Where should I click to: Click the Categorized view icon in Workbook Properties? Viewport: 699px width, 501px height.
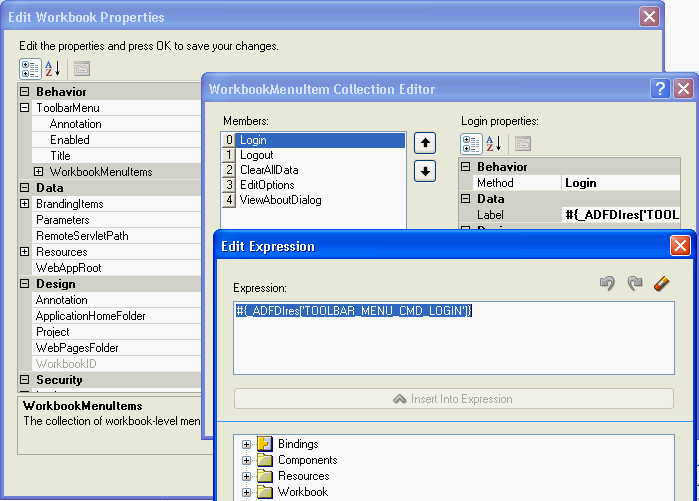click(x=30, y=68)
